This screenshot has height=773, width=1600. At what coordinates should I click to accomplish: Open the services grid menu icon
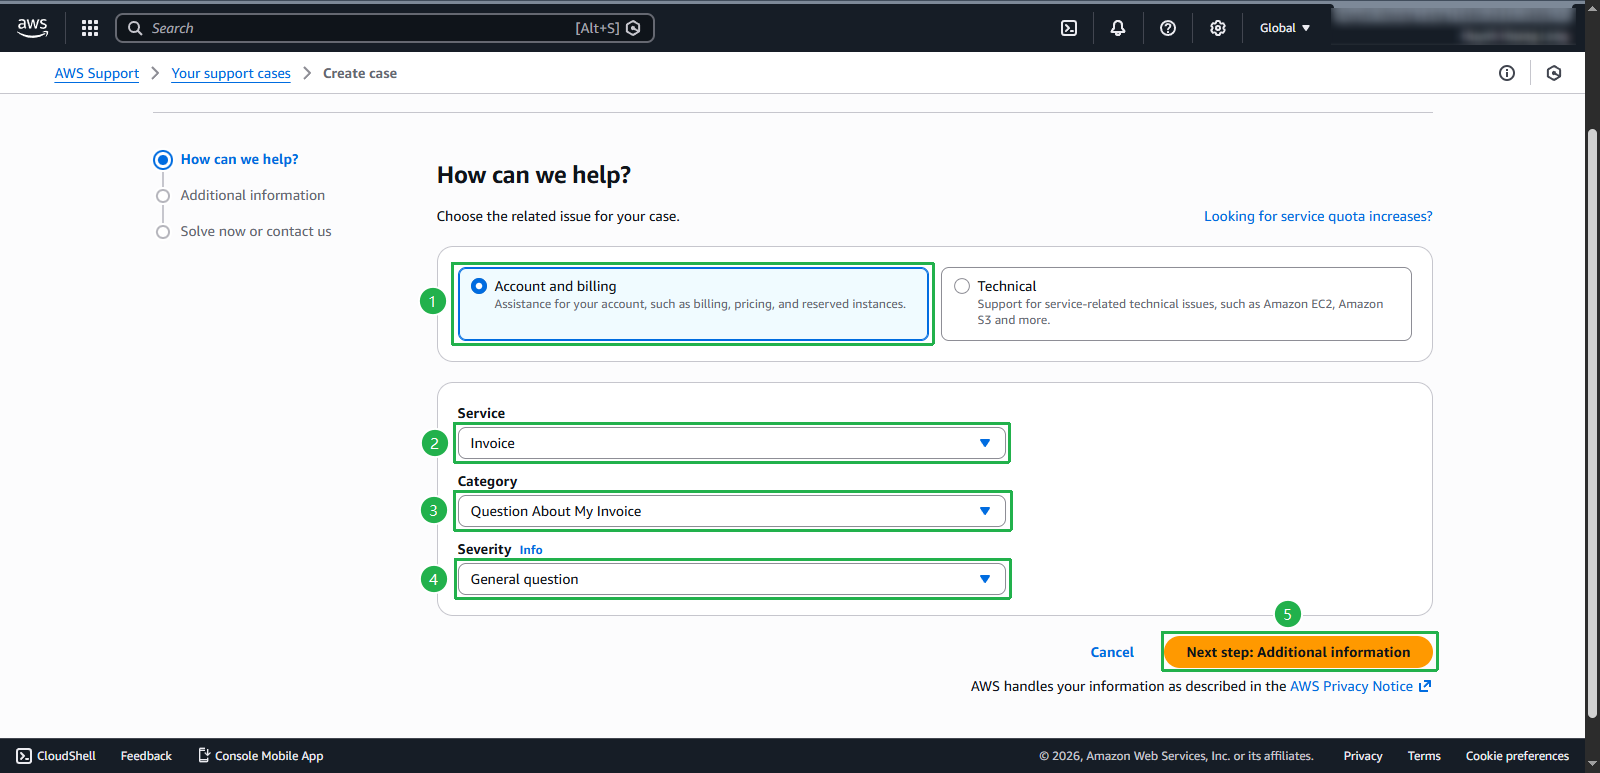point(90,28)
